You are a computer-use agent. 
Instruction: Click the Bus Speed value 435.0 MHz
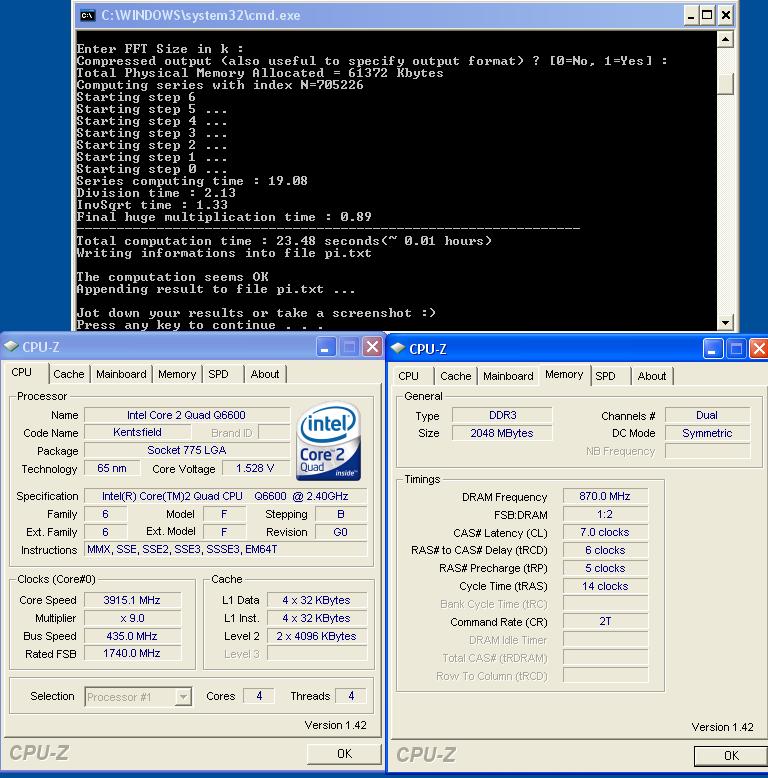coord(132,636)
